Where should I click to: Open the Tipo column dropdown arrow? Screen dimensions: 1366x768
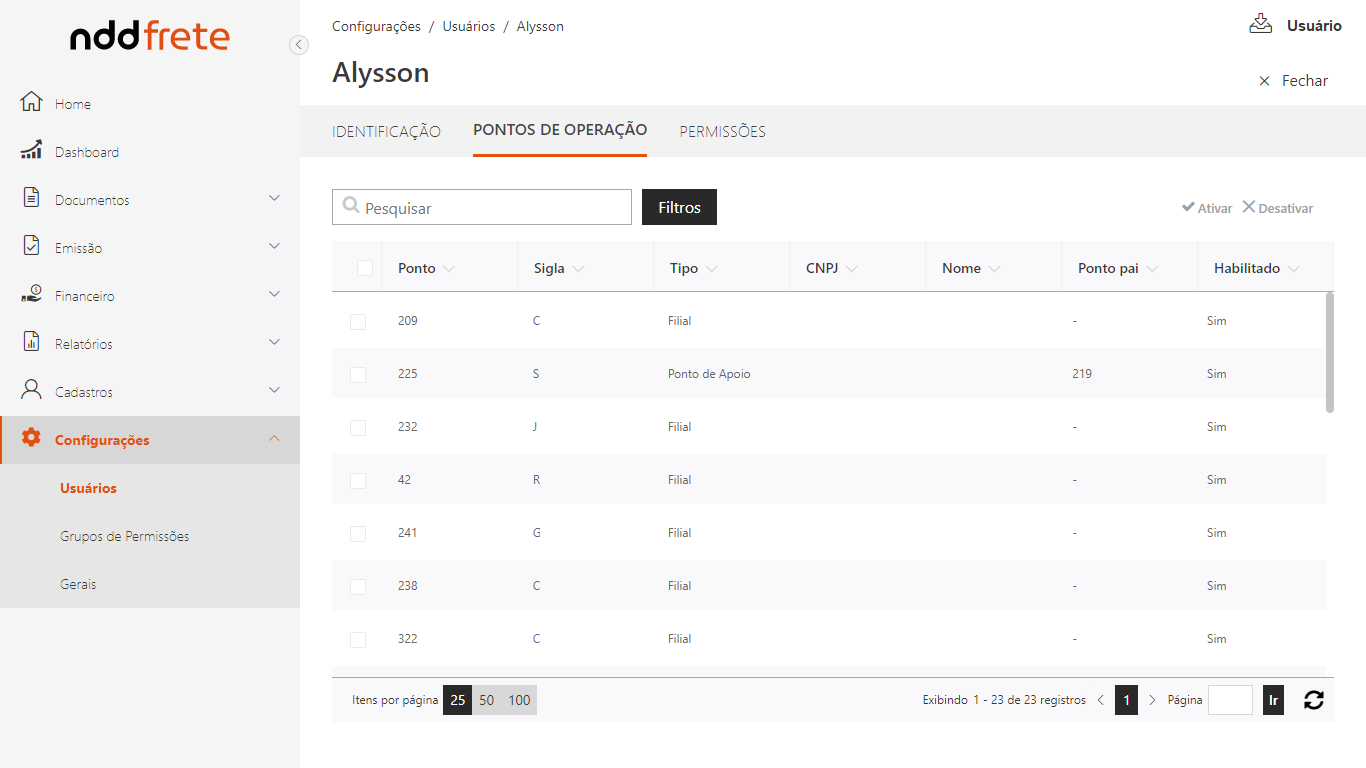(711, 269)
